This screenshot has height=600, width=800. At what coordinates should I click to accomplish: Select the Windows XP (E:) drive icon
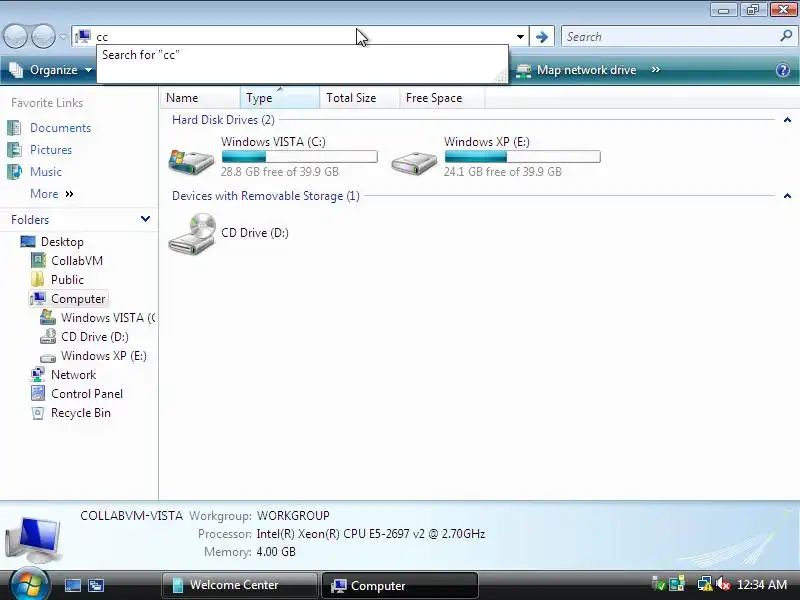tap(414, 163)
